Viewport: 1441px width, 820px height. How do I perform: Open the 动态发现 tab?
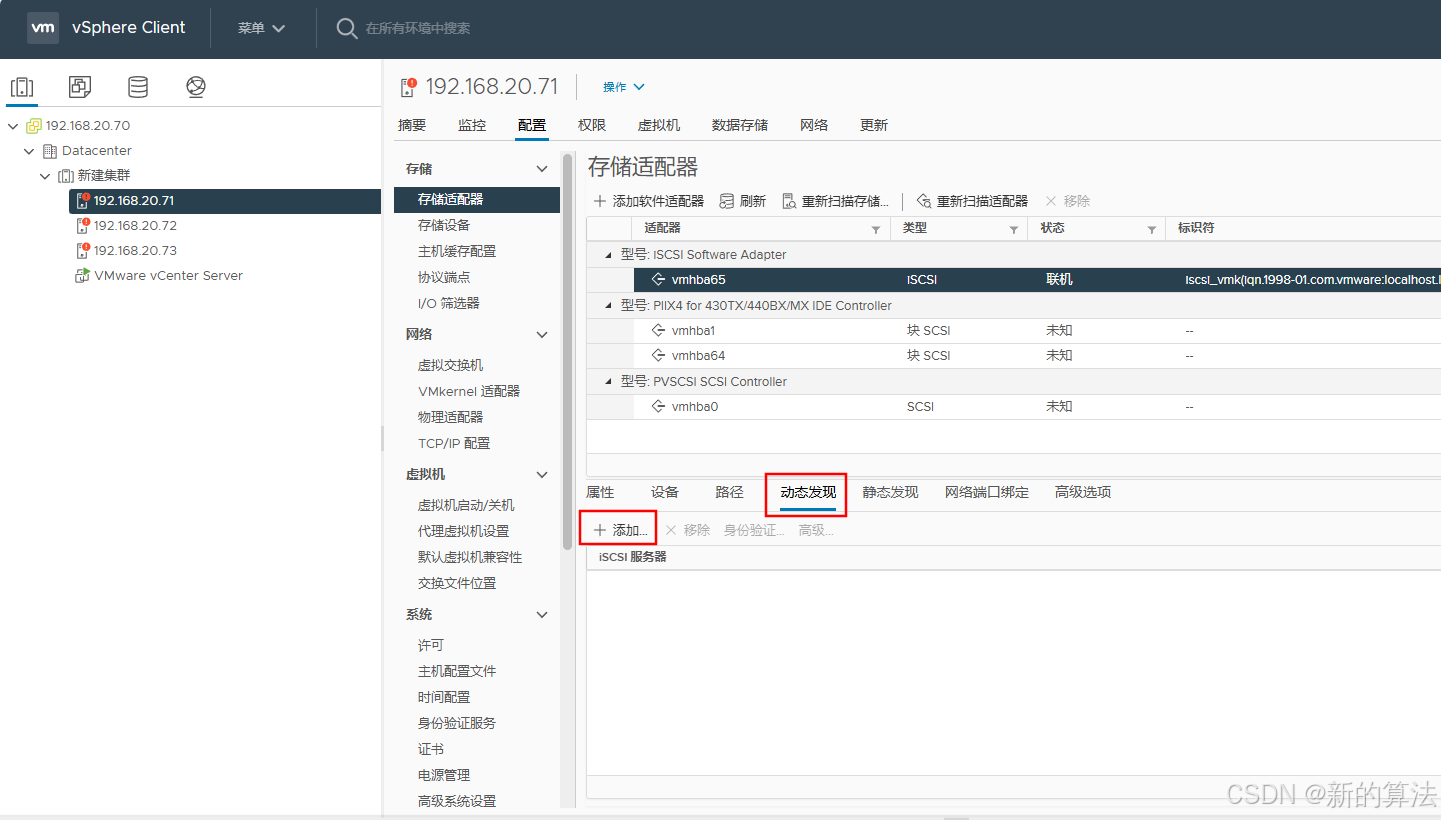click(808, 492)
